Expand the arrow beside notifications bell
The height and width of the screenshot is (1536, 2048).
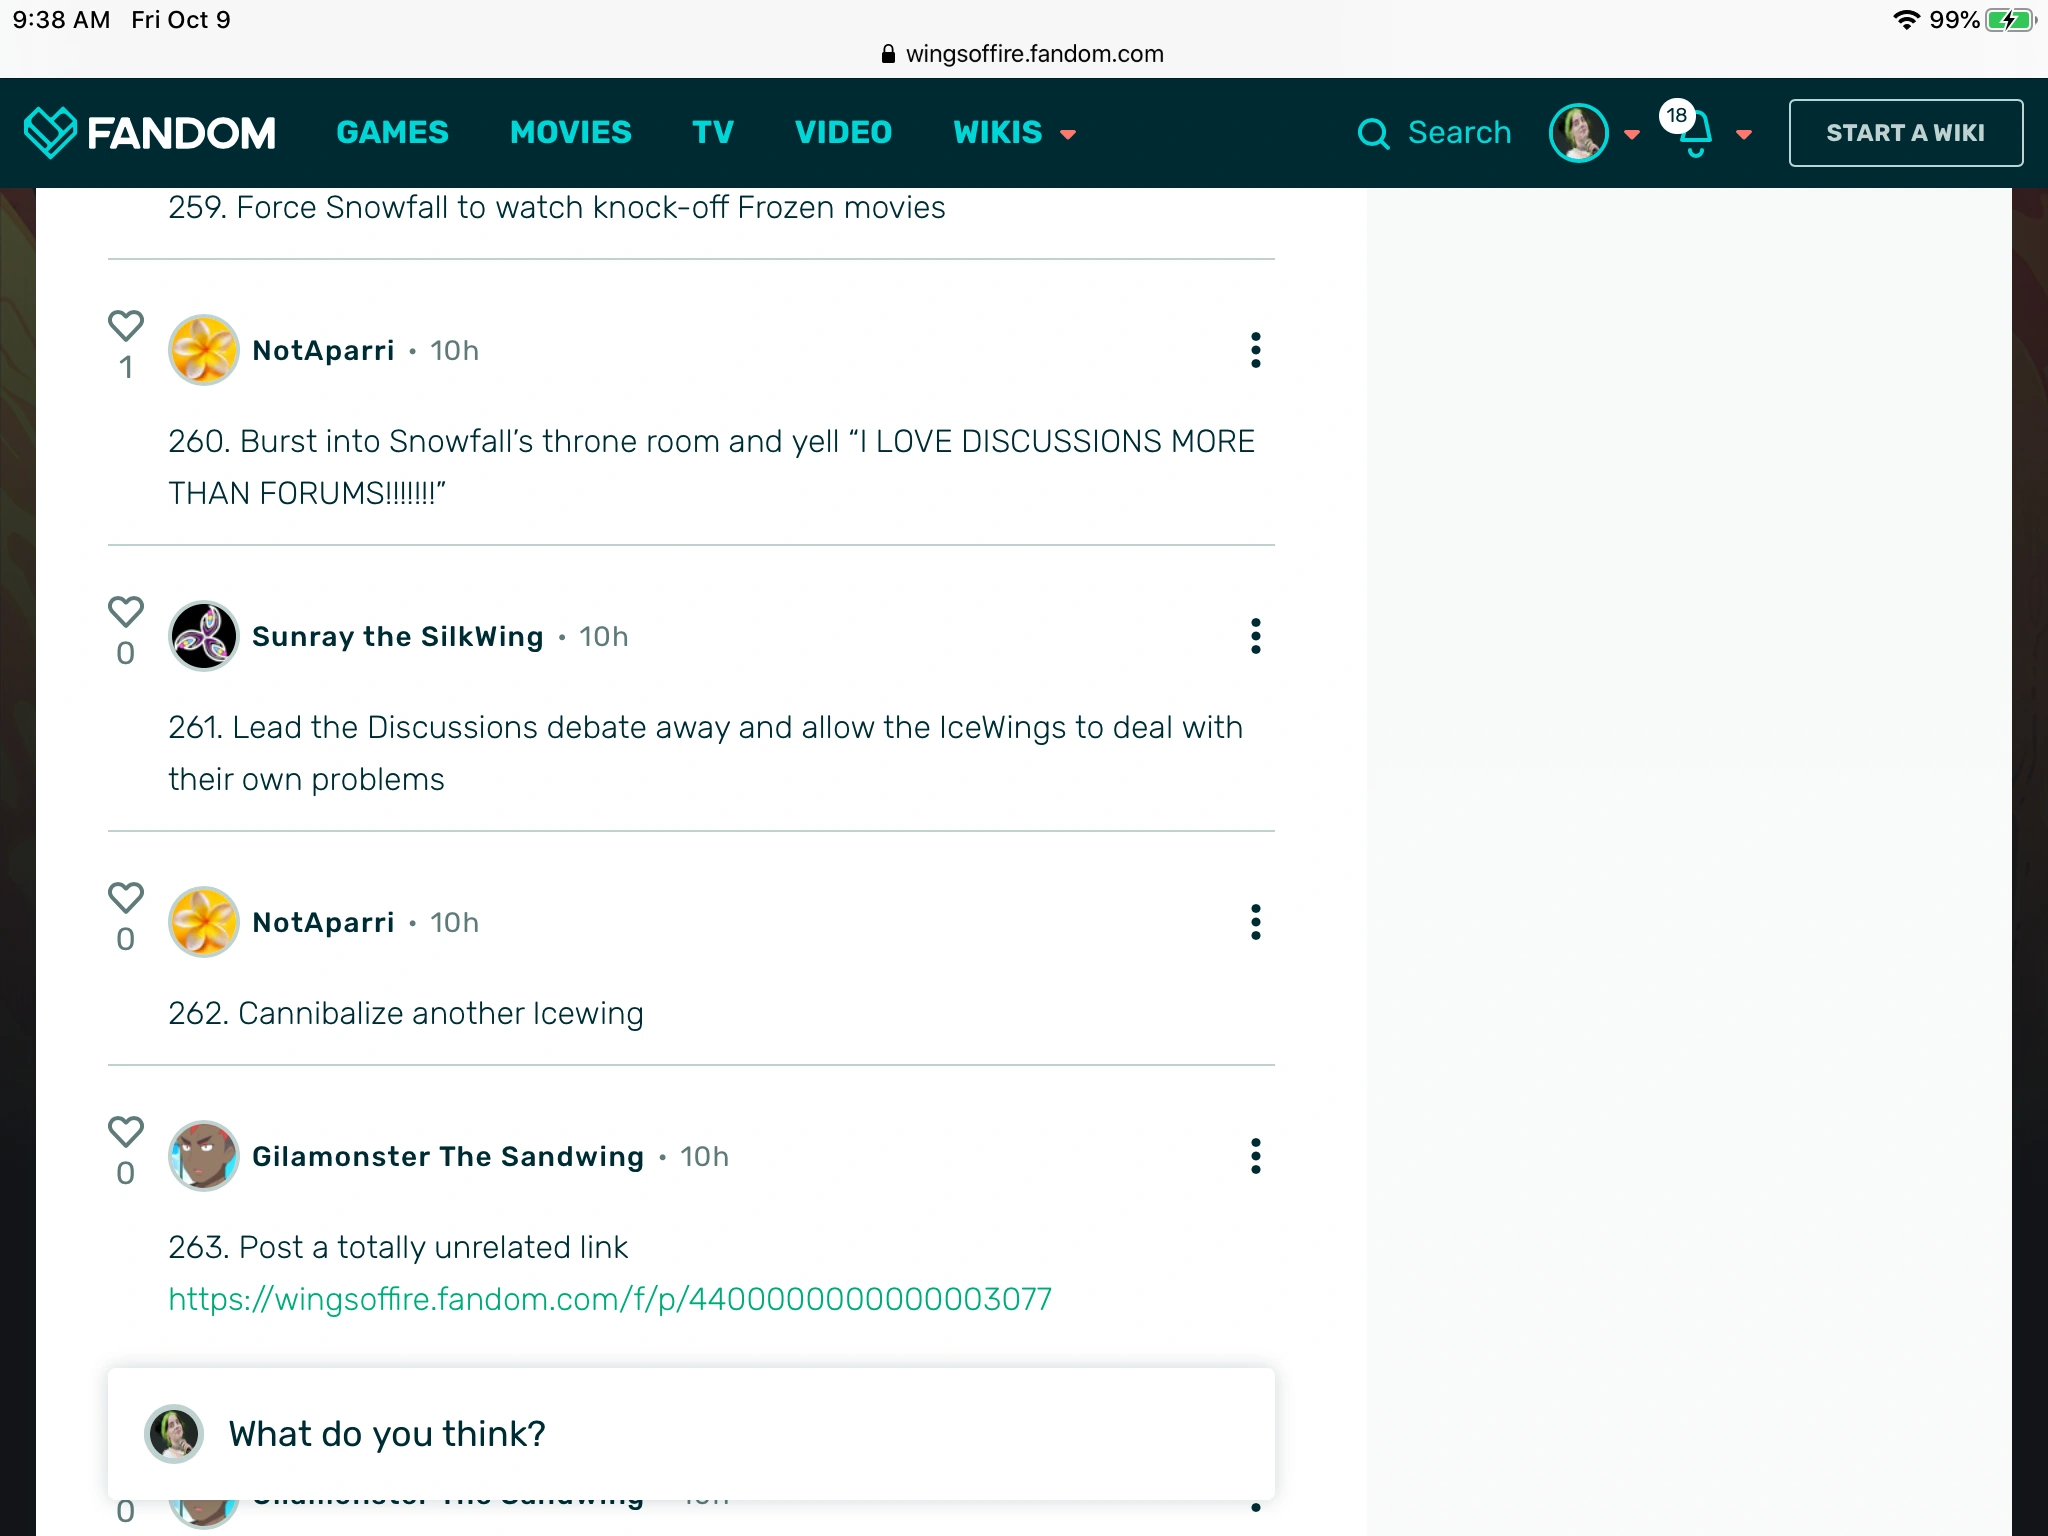point(1744,135)
